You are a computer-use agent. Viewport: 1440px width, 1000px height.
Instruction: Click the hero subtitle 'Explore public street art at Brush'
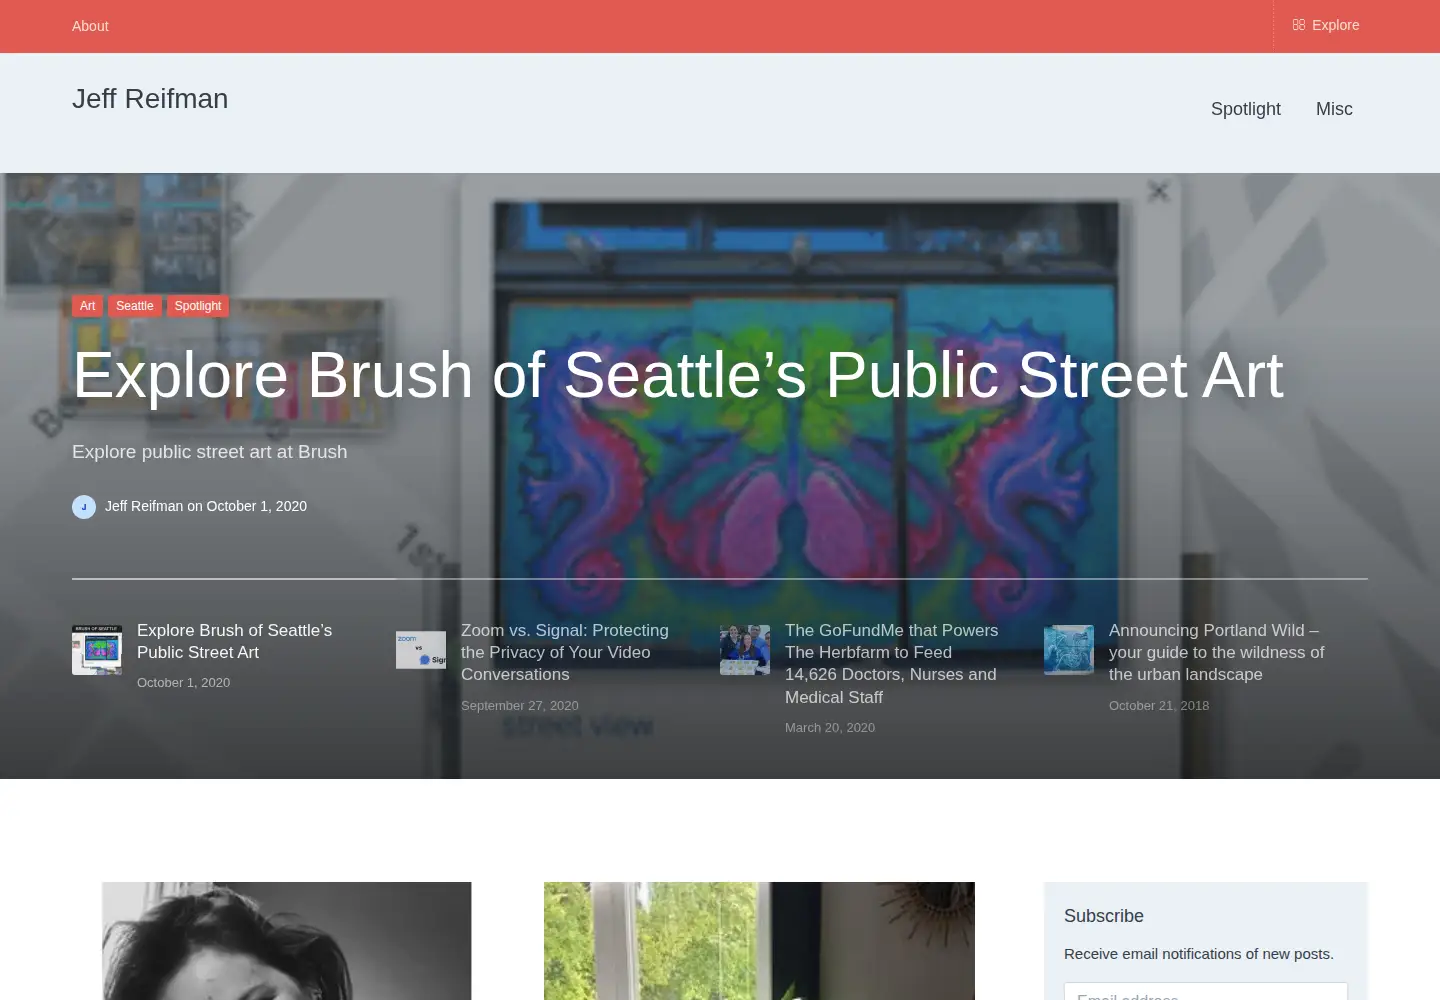coord(210,452)
